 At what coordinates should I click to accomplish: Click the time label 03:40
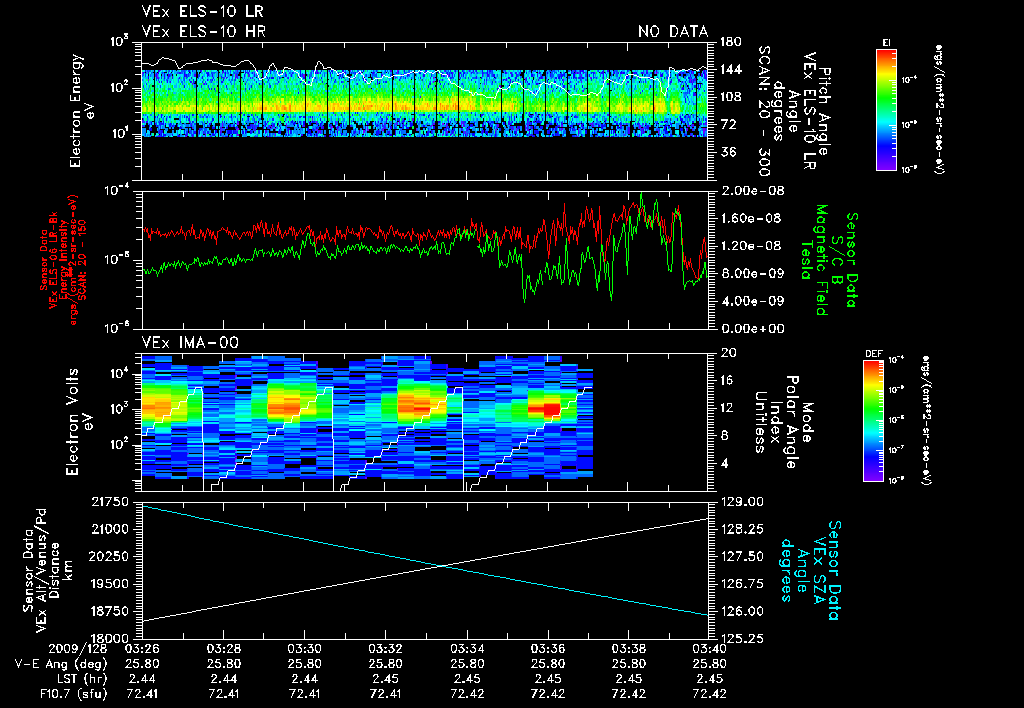(x=710, y=649)
